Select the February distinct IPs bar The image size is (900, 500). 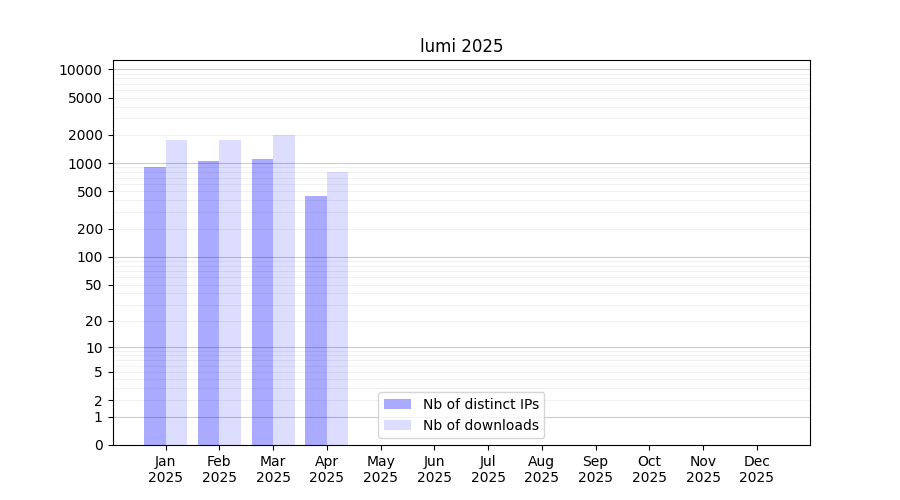pyautogui.click(x=208, y=303)
